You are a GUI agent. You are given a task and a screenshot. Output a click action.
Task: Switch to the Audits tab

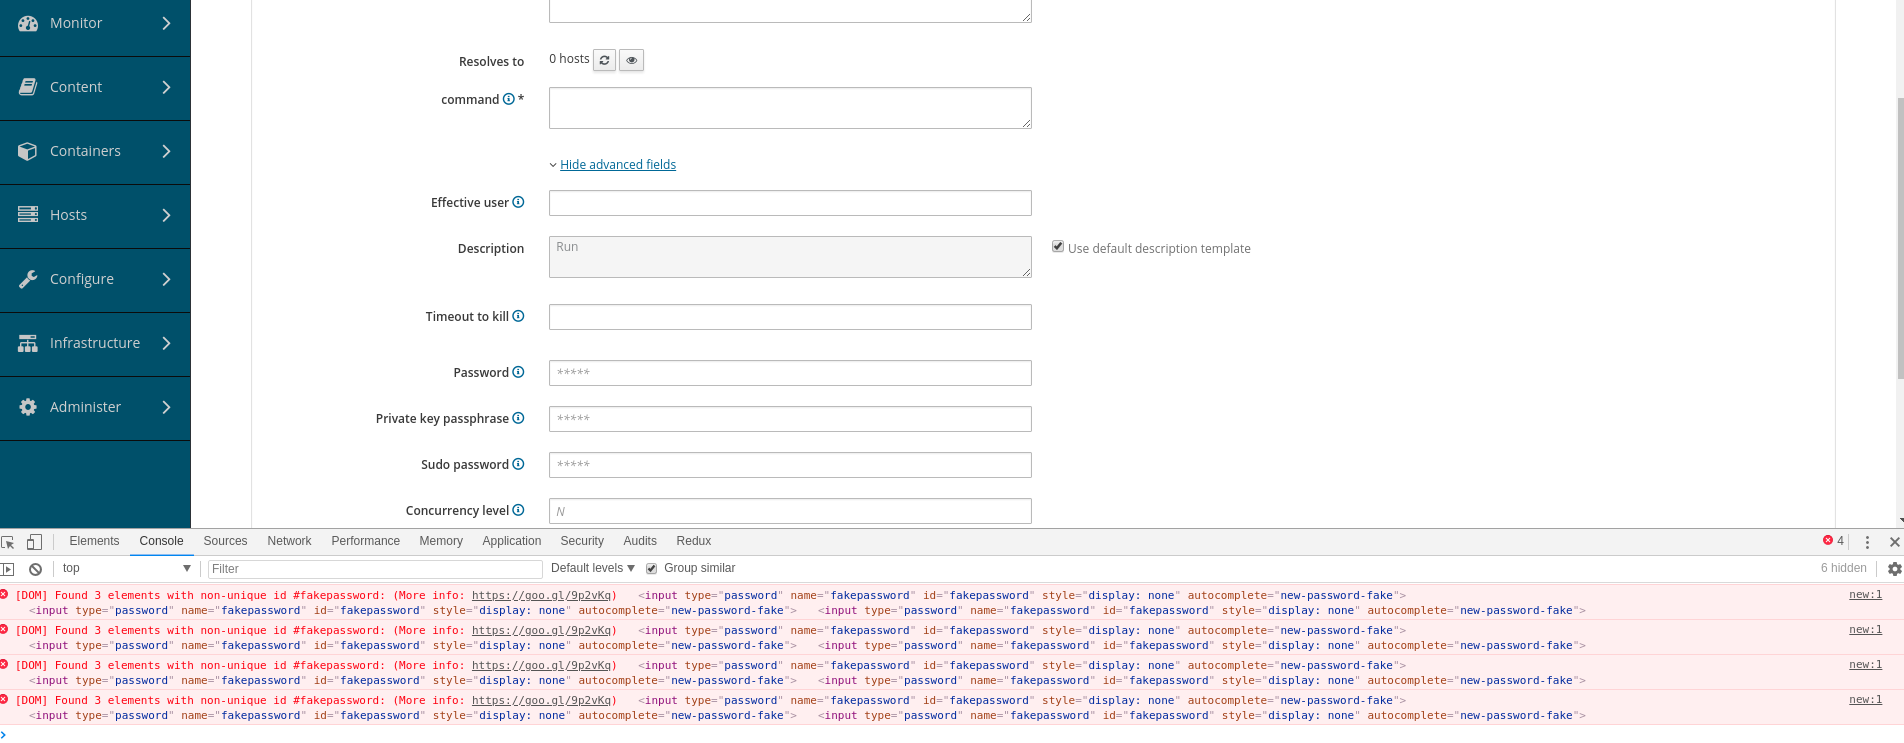[x=640, y=541]
